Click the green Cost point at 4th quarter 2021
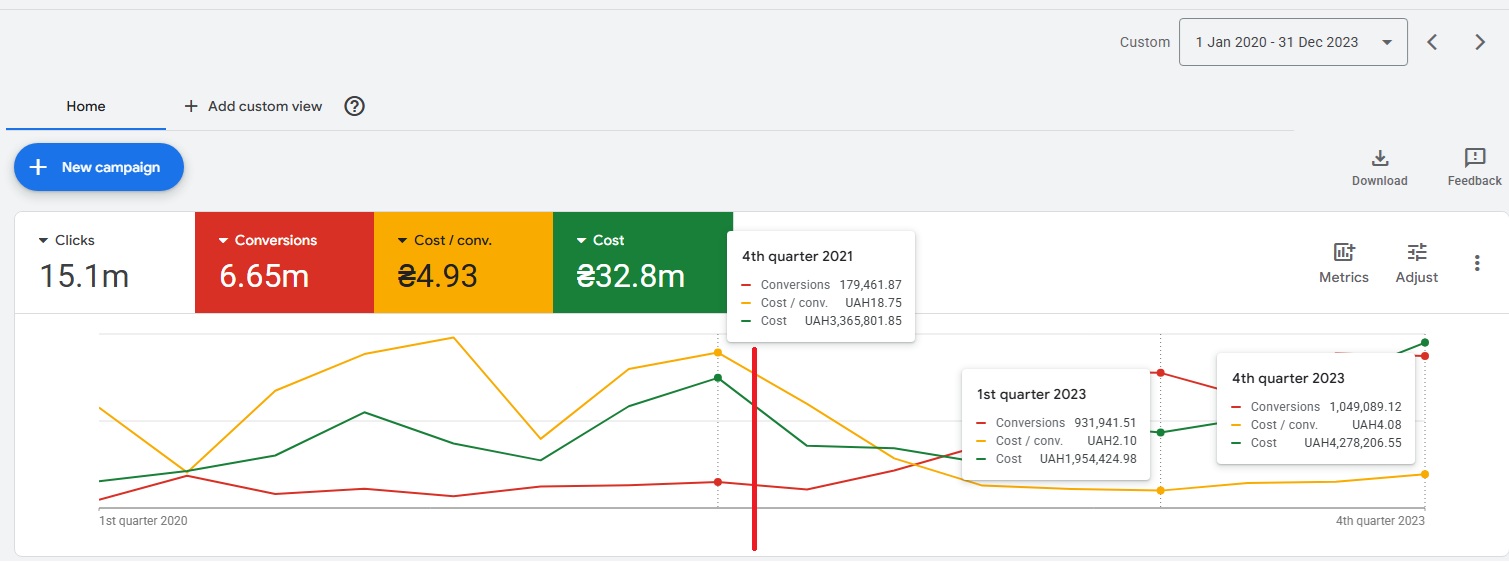 click(718, 378)
